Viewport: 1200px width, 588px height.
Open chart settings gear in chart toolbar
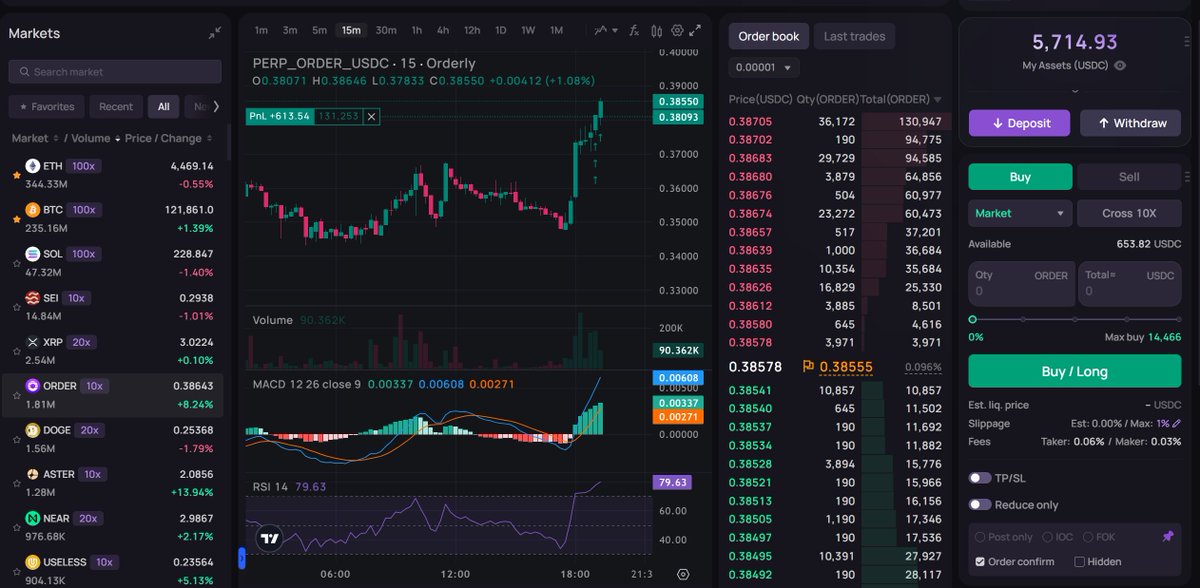coord(679,30)
